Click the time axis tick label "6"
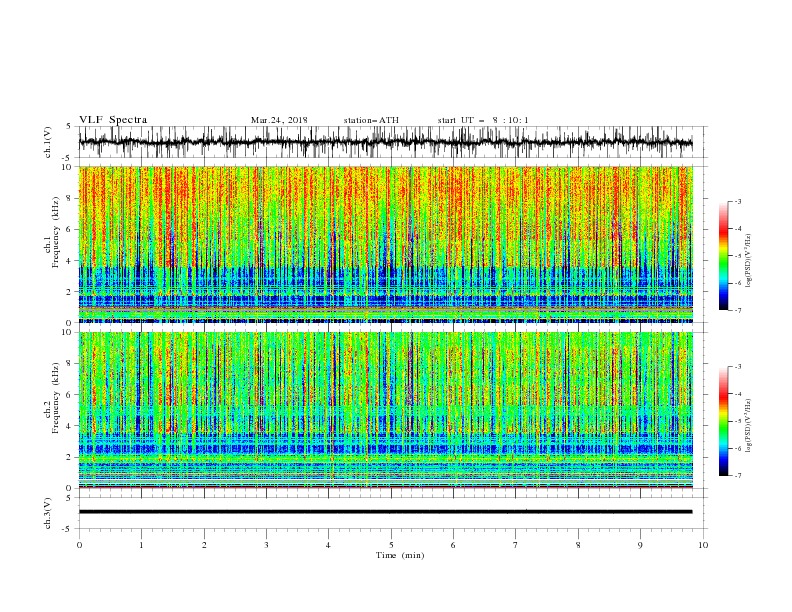 coord(453,545)
